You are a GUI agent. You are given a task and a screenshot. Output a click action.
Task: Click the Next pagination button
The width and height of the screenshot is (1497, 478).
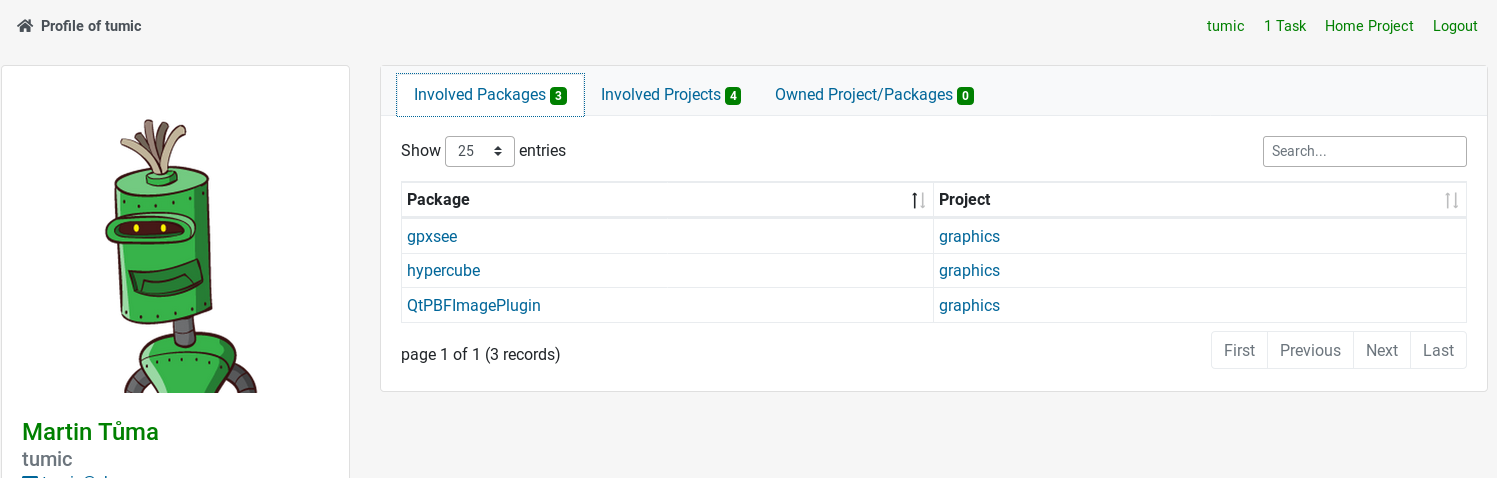pos(1382,350)
